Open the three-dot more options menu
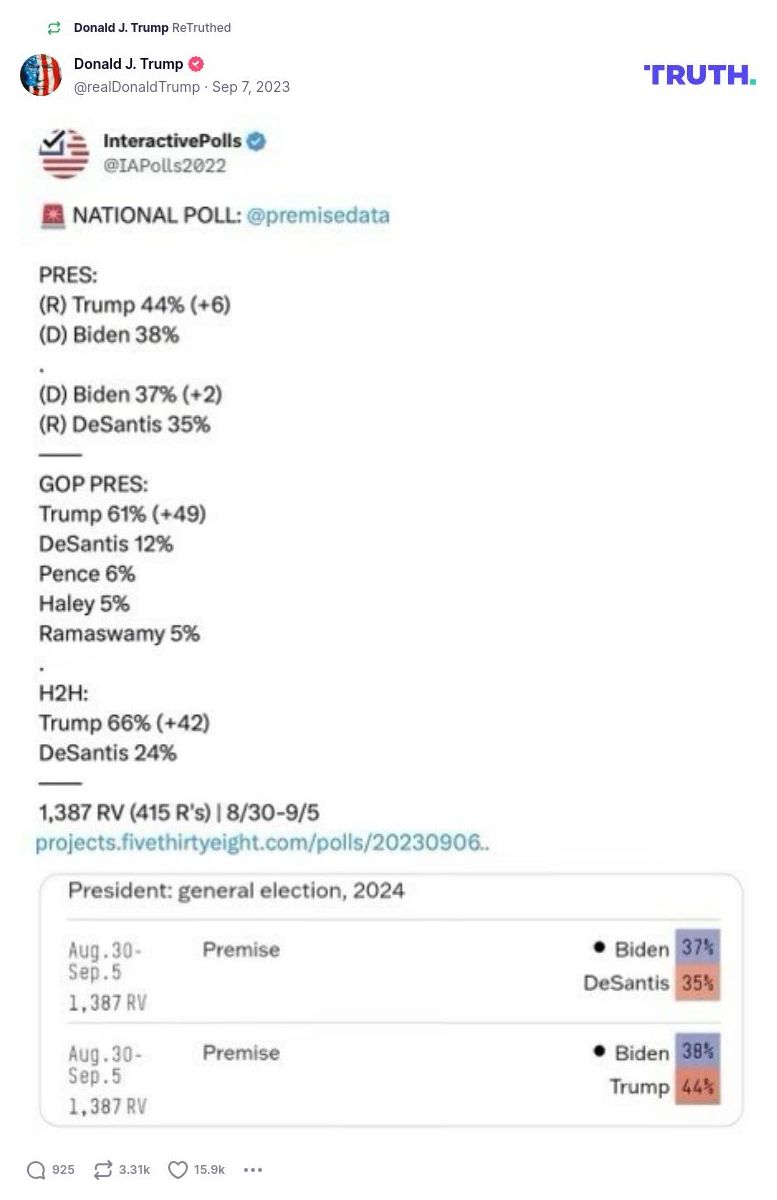Viewport: 777px width, 1200px height. [253, 1170]
